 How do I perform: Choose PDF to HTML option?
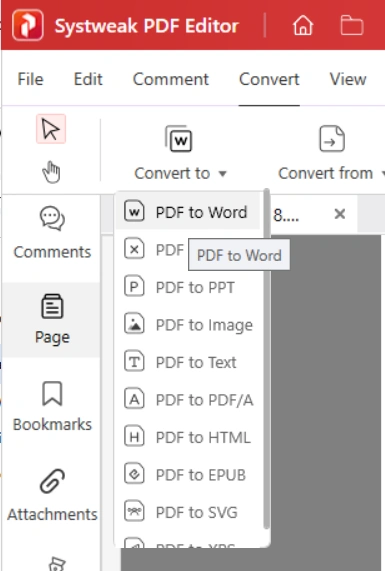click(188, 437)
